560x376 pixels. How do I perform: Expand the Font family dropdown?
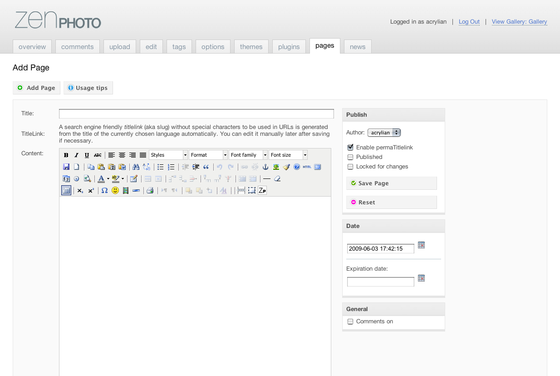point(248,155)
